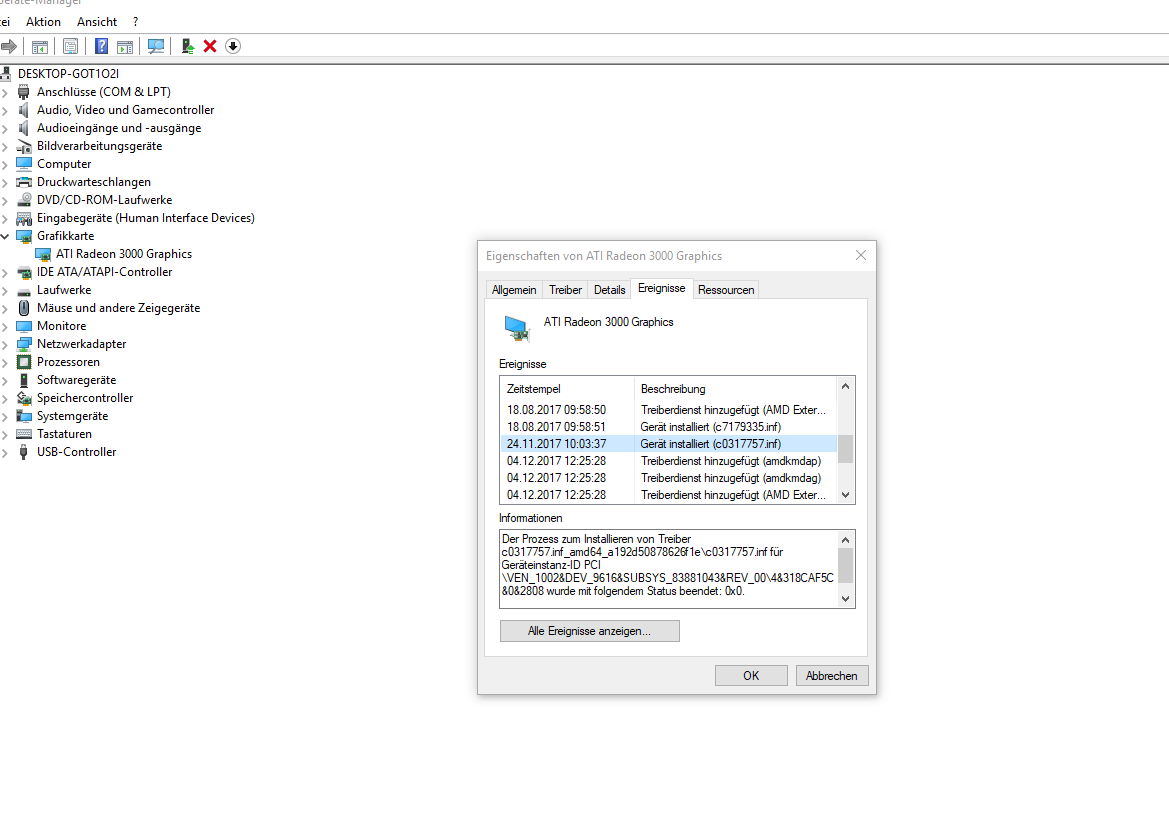This screenshot has height=826, width=1169.
Task: Click the Audio, Video und Gamecontroller icon
Action: (x=24, y=110)
